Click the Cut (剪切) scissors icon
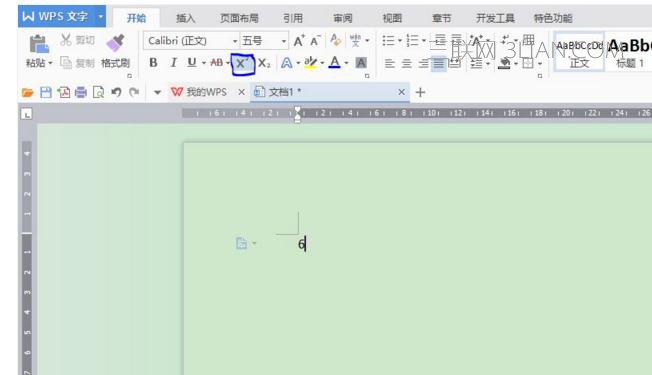The width and height of the screenshot is (652, 375). click(66, 40)
